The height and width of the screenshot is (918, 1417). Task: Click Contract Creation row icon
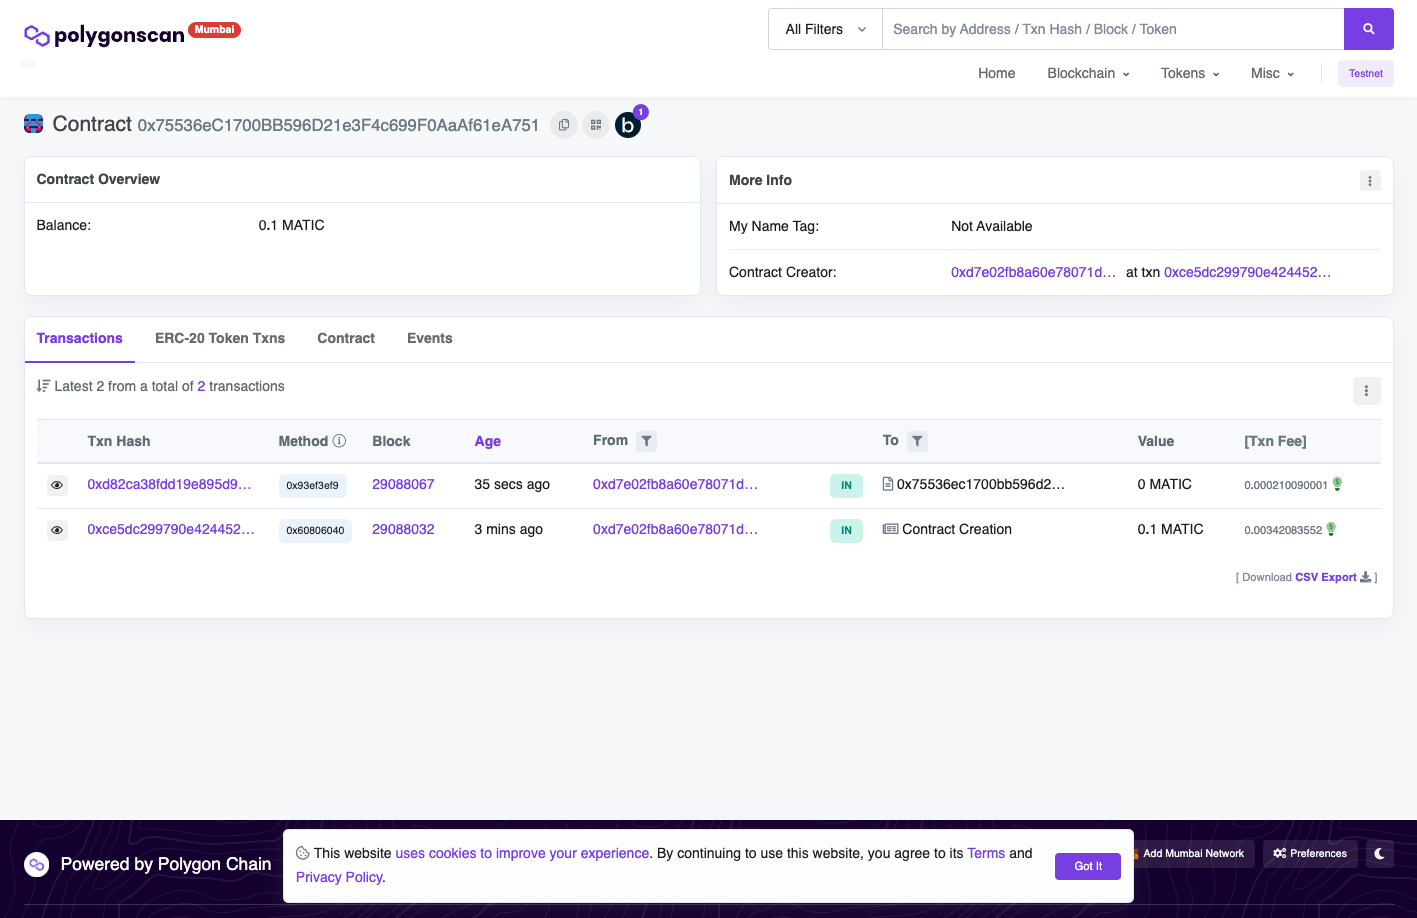coord(890,529)
